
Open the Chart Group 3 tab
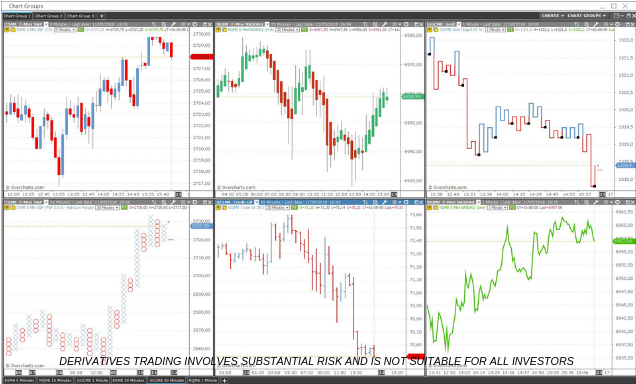80,16
